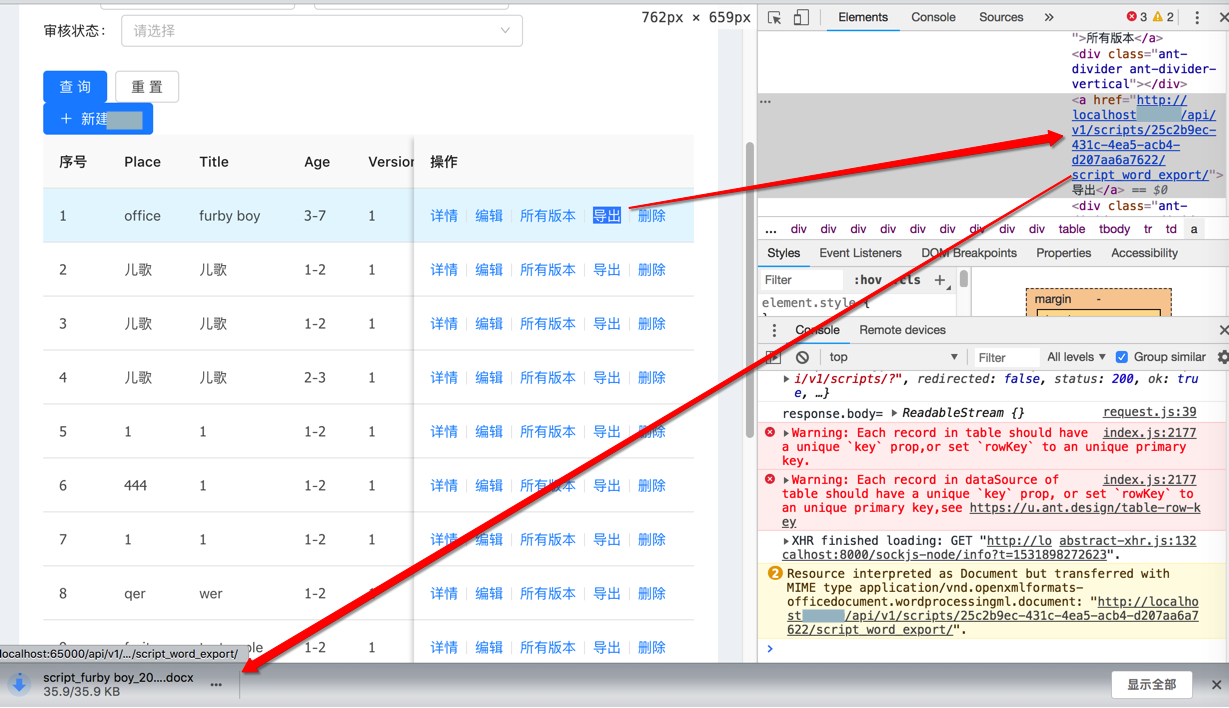Image resolution: width=1229 pixels, height=708 pixels.
Task: Open the console drawer three-dot menu
Action: pyautogui.click(x=774, y=330)
